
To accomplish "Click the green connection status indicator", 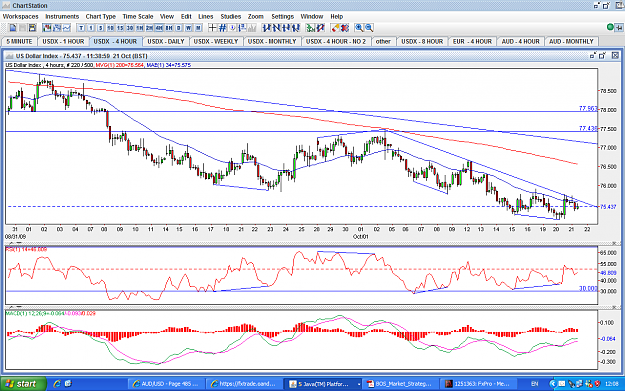I will coord(610,28).
